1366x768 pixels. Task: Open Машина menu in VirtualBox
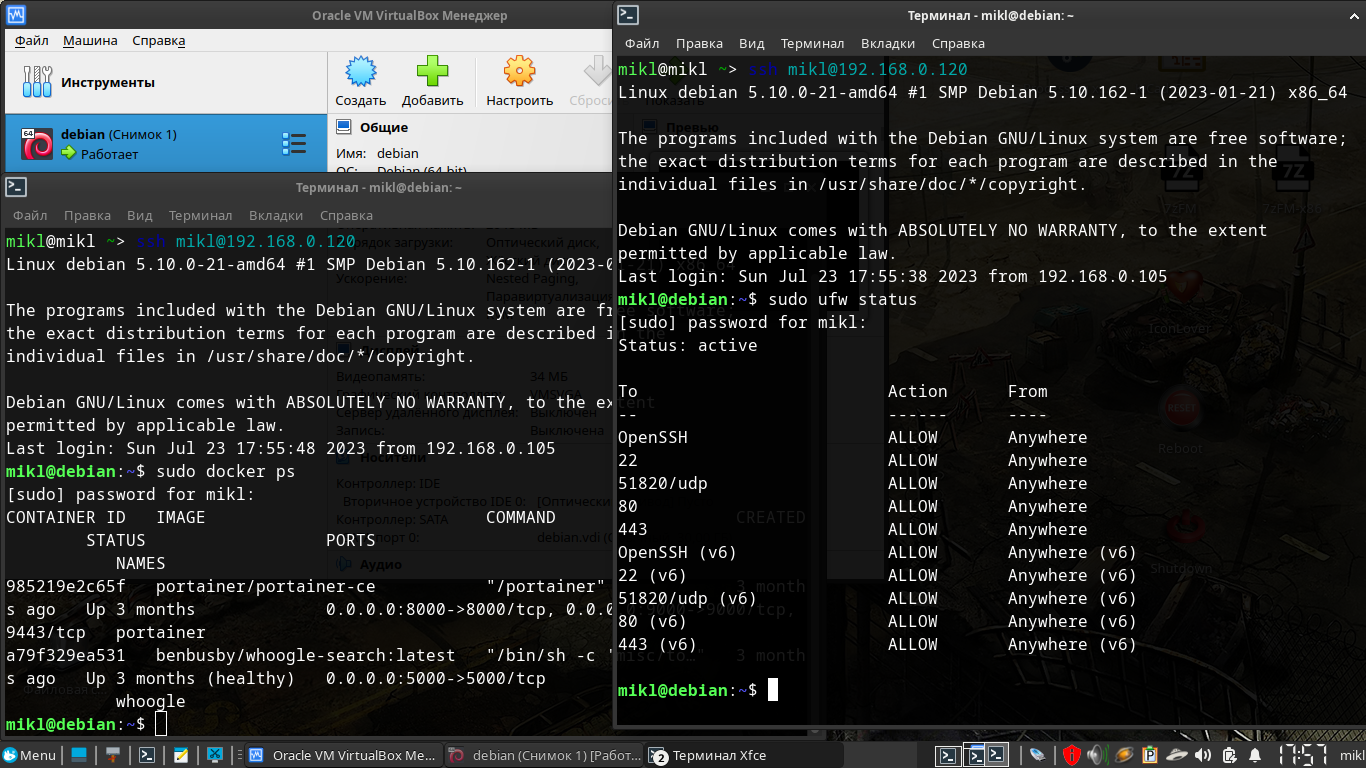tap(90, 41)
